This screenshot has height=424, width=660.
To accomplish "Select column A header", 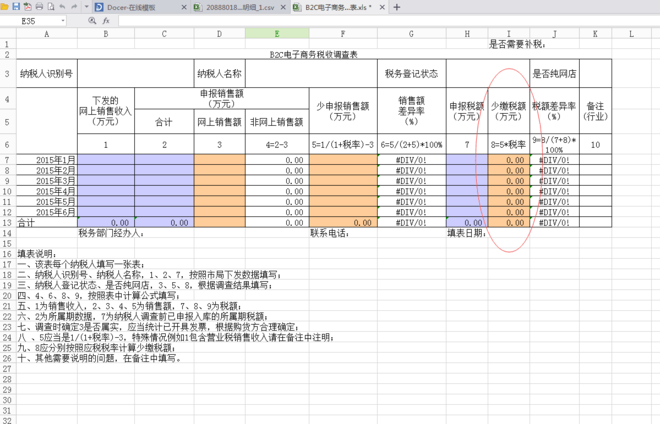I will pyautogui.click(x=47, y=34).
